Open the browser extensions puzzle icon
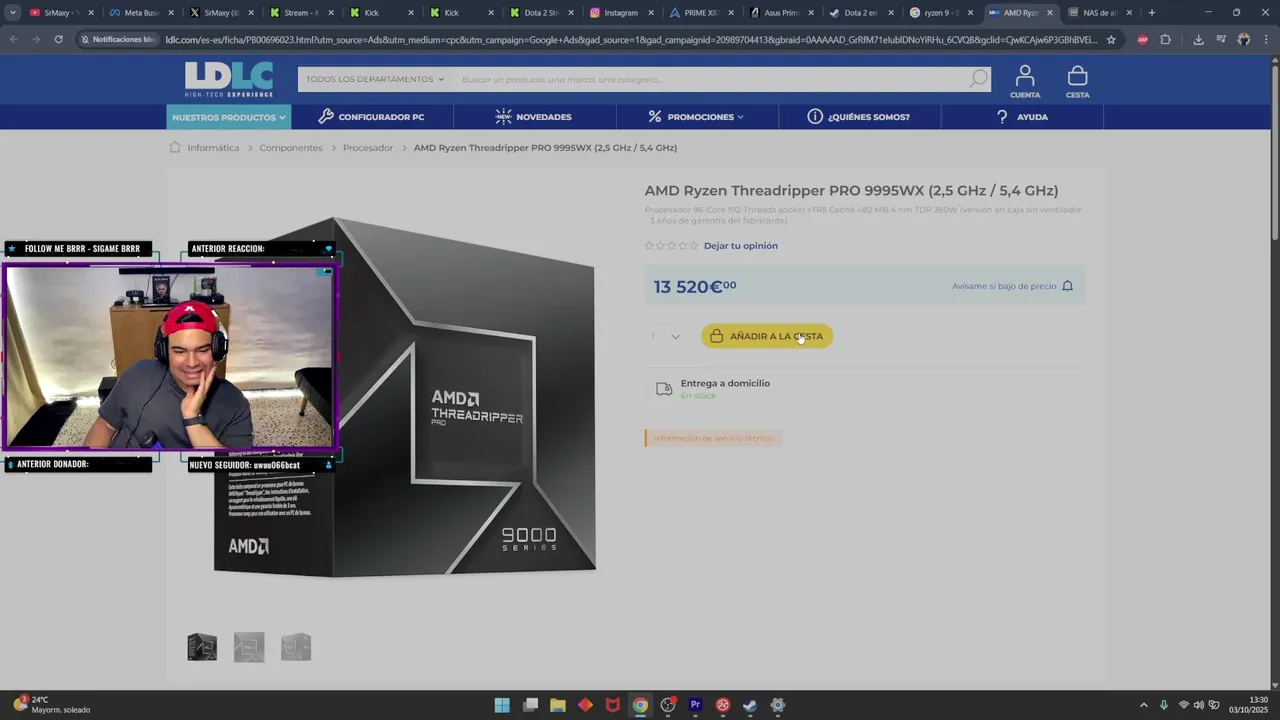The height and width of the screenshot is (720, 1280). pyautogui.click(x=1165, y=40)
